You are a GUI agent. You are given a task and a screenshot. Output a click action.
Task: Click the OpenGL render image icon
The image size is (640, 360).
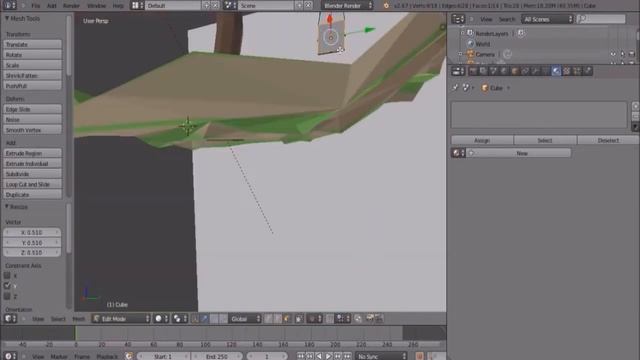(x=370, y=319)
